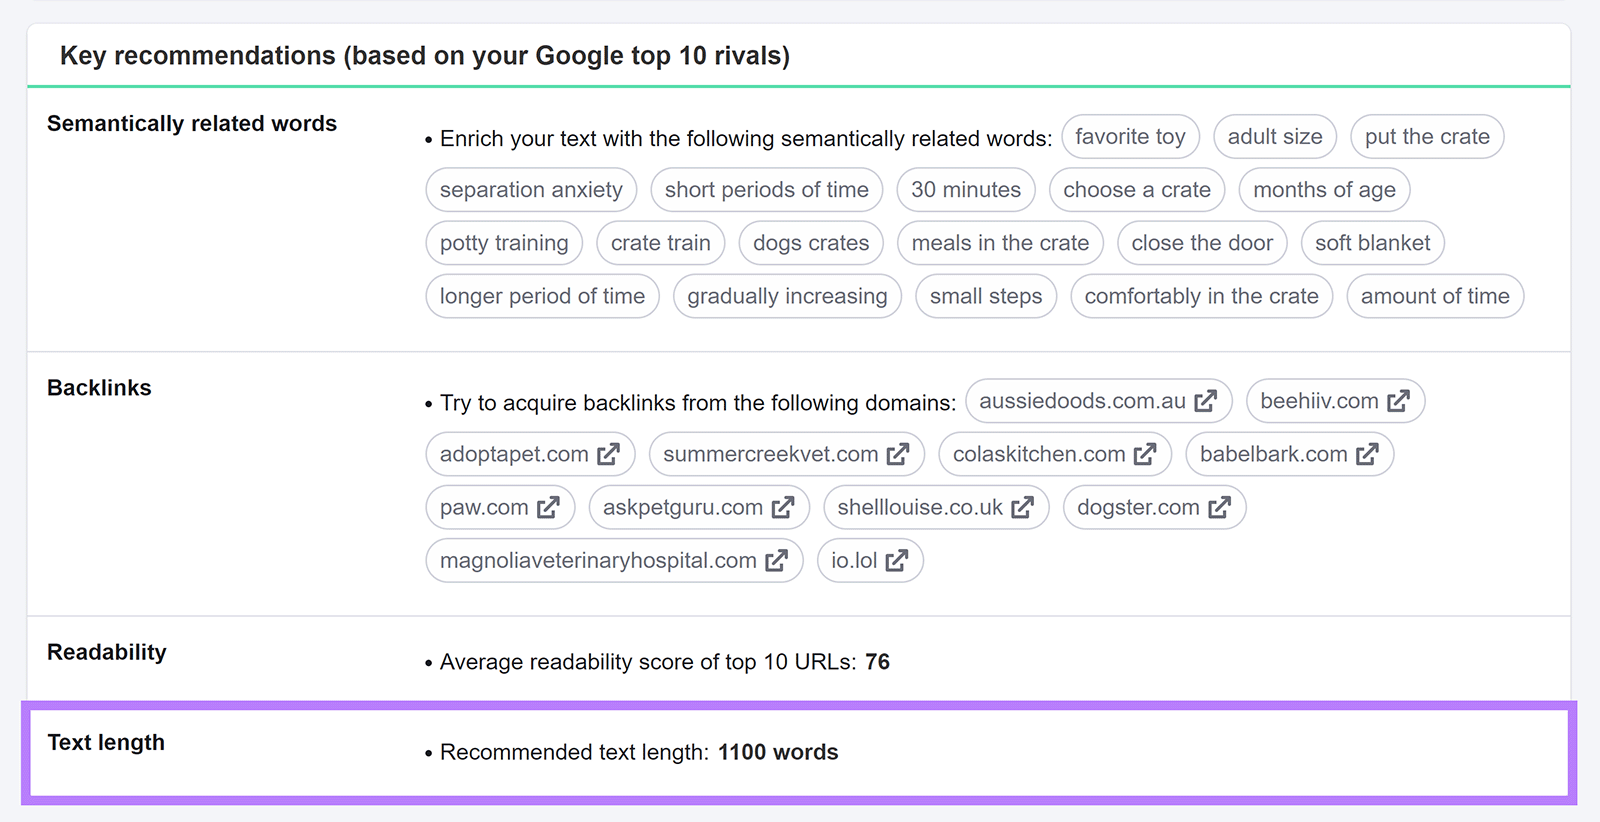Open external link icon for adoptapet.com

coord(608,454)
